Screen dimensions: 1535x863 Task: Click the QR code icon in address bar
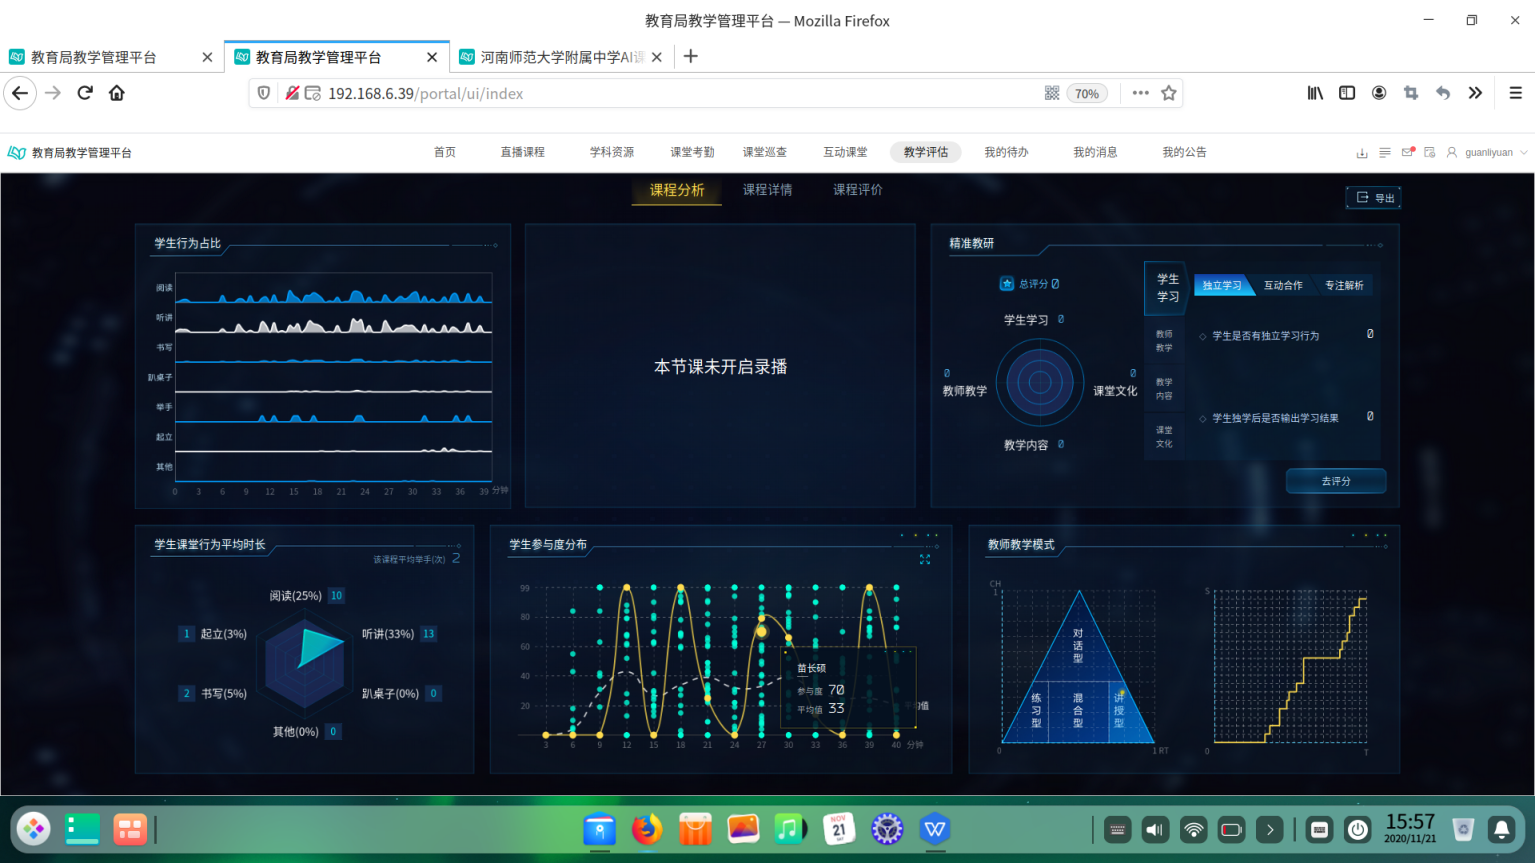click(x=1052, y=93)
